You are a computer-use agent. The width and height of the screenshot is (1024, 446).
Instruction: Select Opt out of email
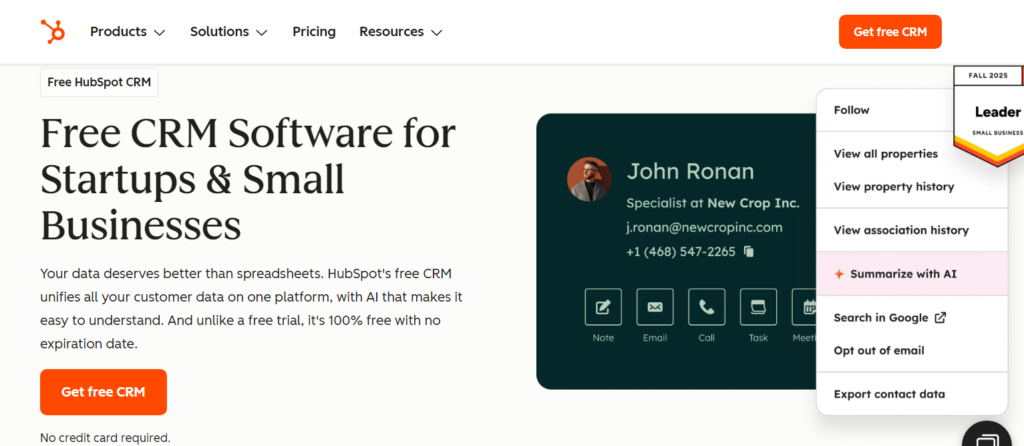(879, 351)
